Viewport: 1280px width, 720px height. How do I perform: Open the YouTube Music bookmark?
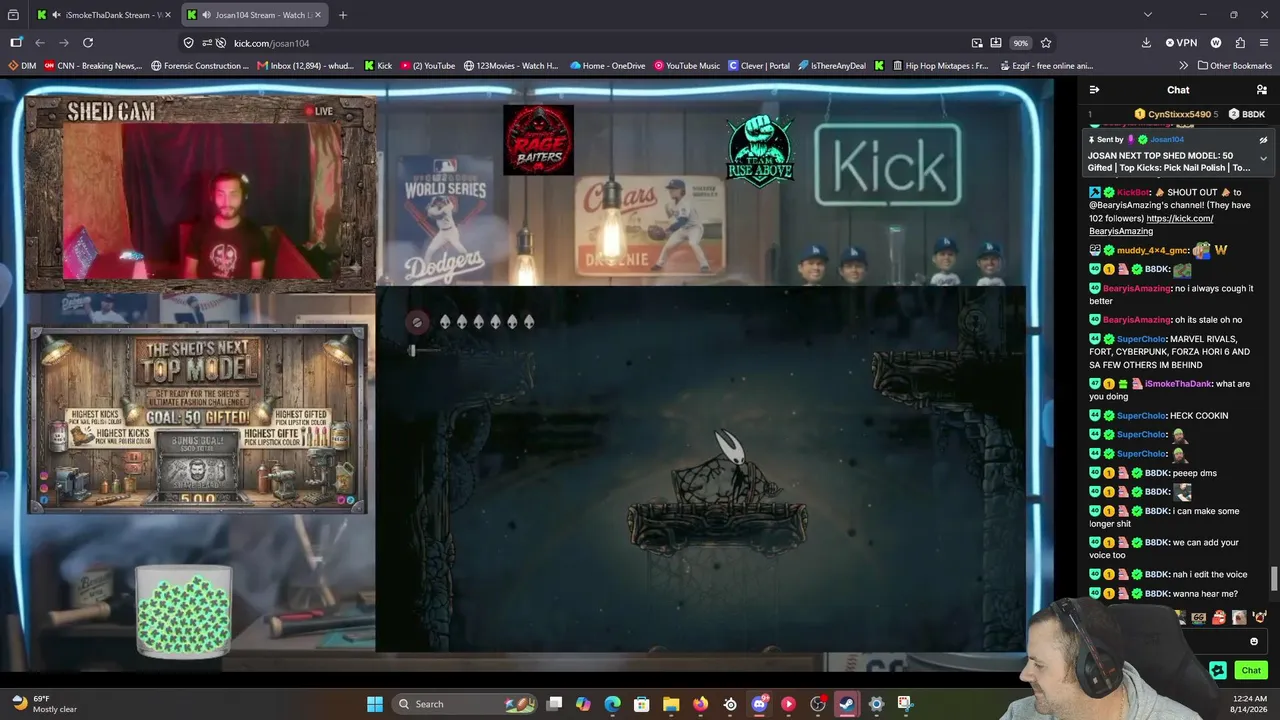(687, 66)
